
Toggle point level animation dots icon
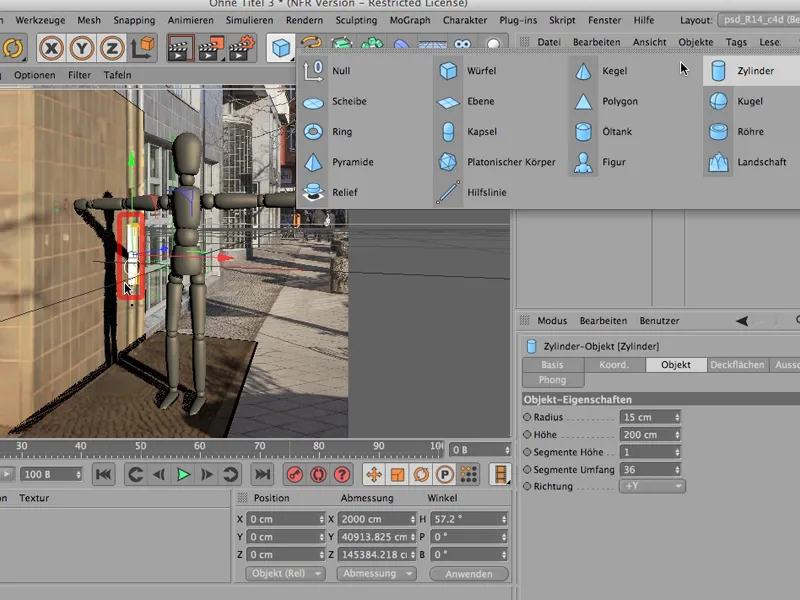click(468, 474)
